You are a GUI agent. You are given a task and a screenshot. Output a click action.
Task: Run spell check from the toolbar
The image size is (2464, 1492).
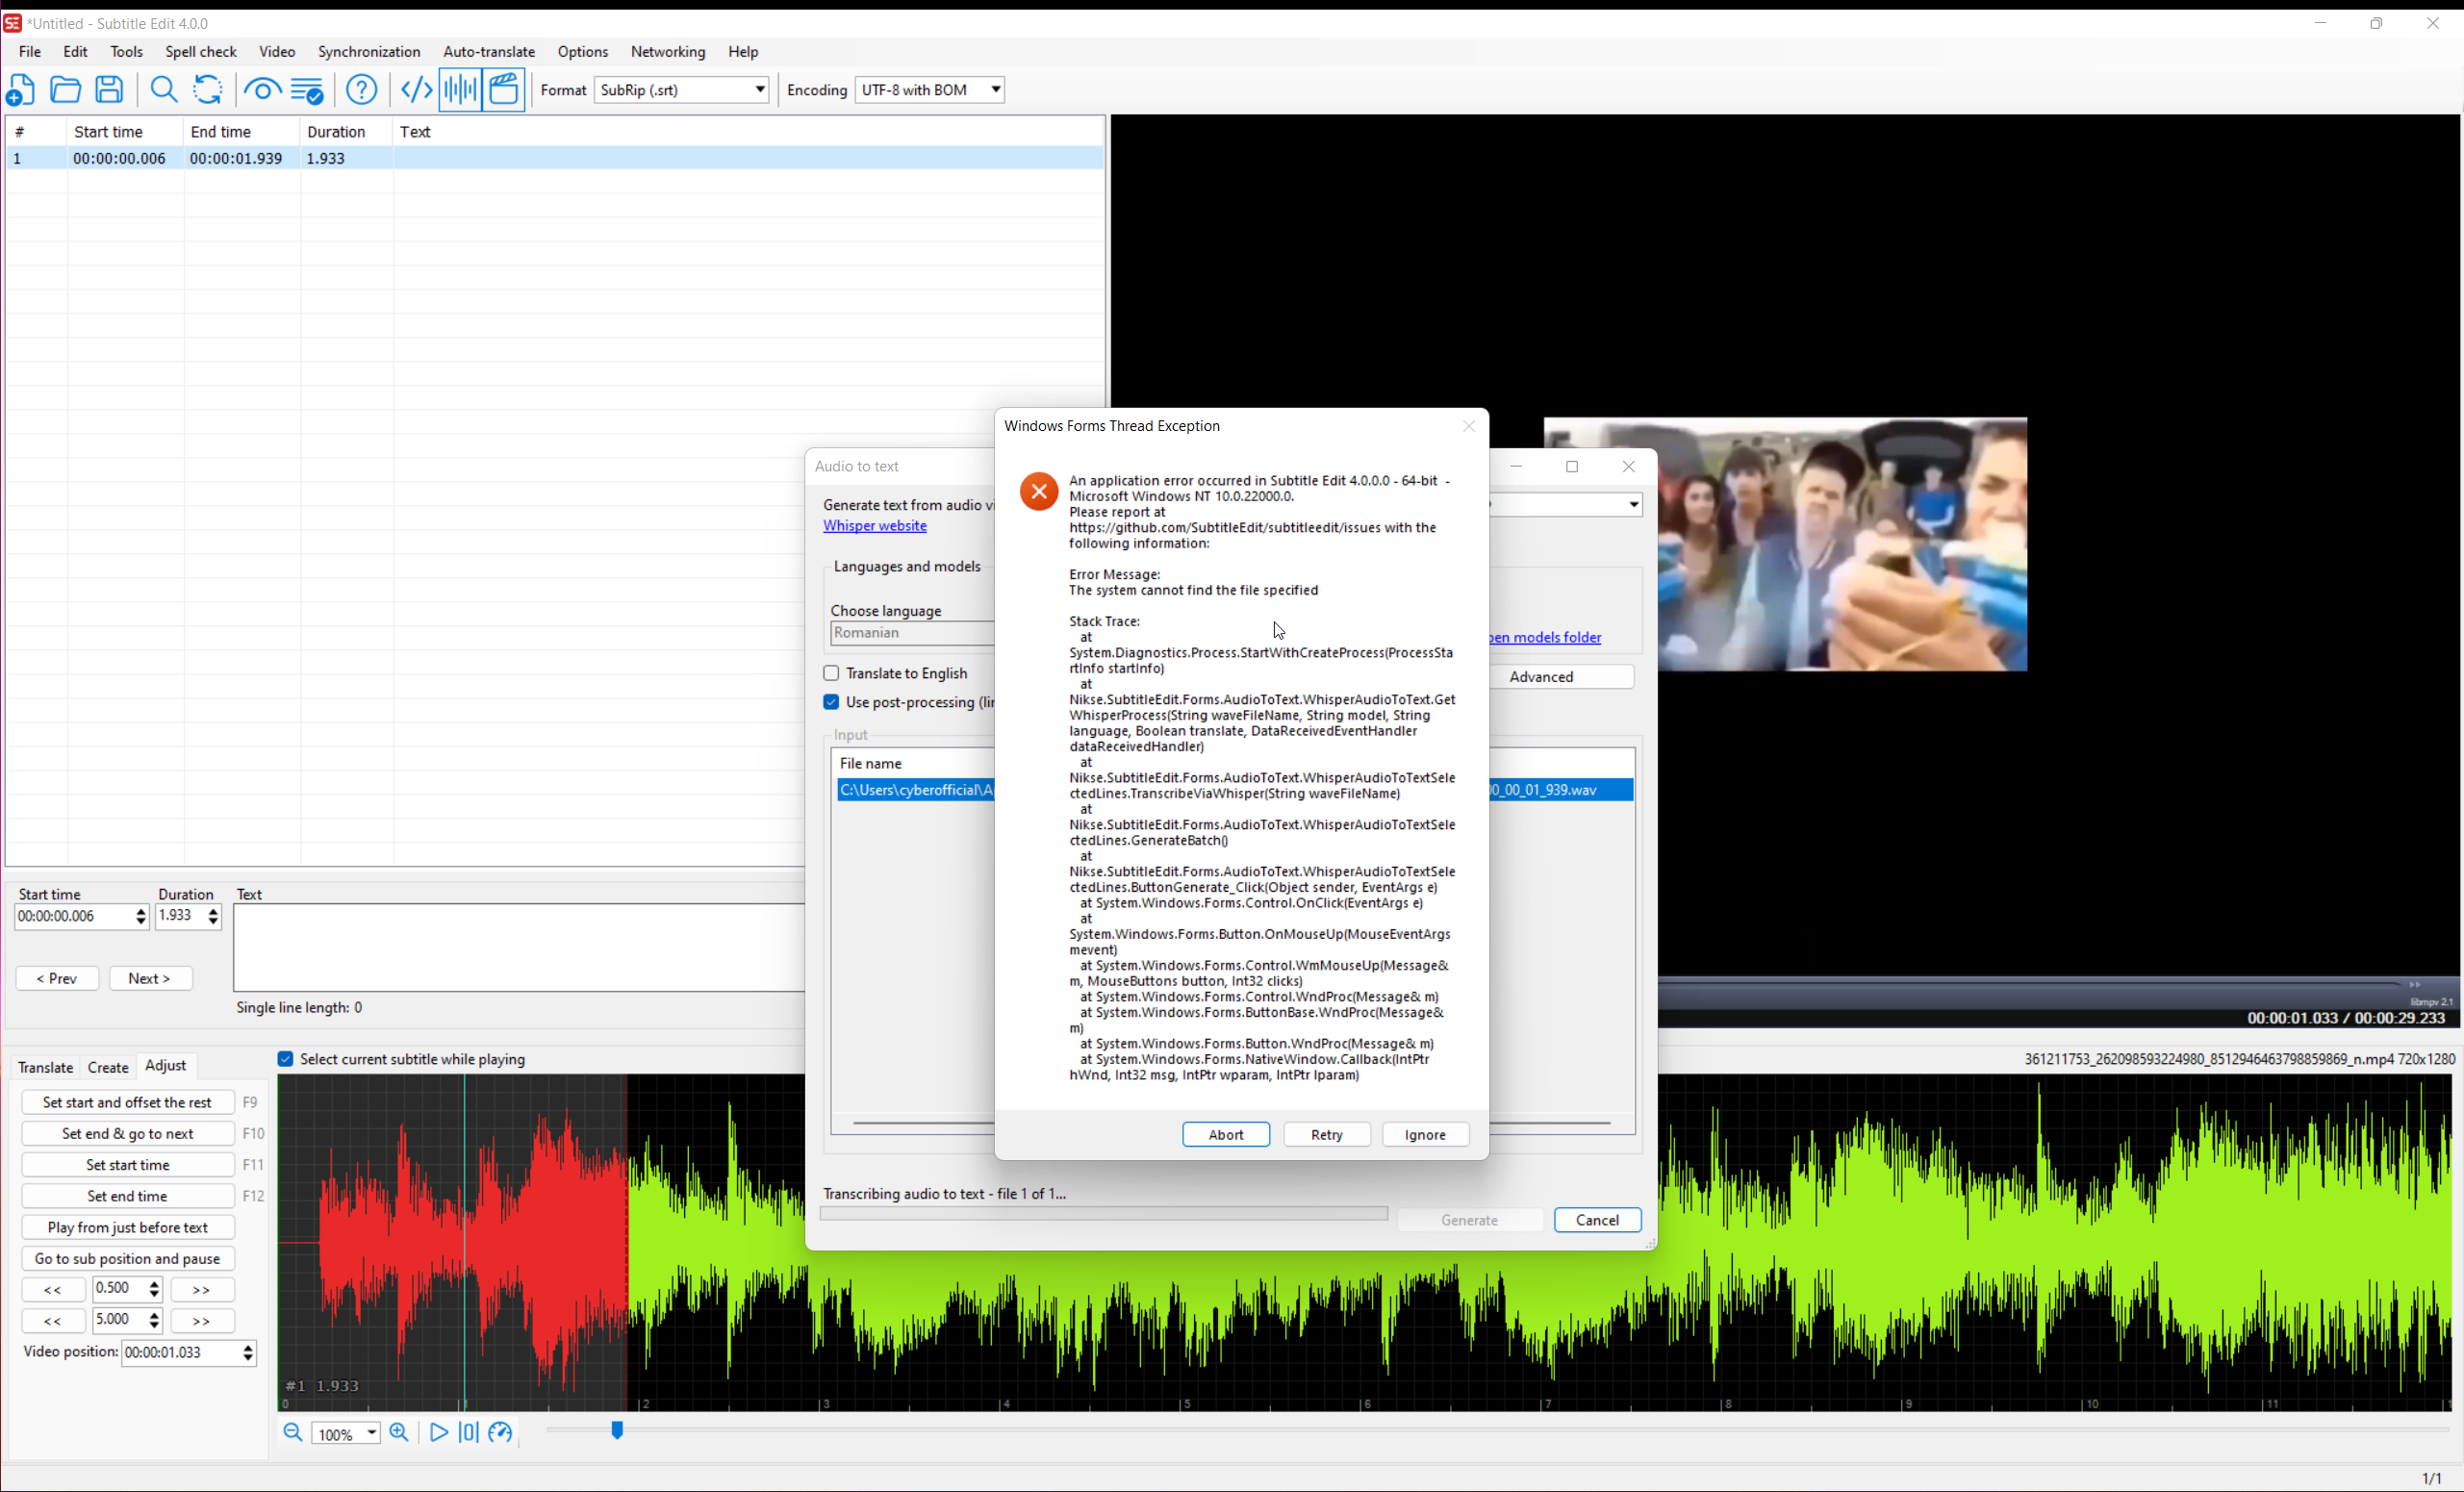(x=307, y=89)
